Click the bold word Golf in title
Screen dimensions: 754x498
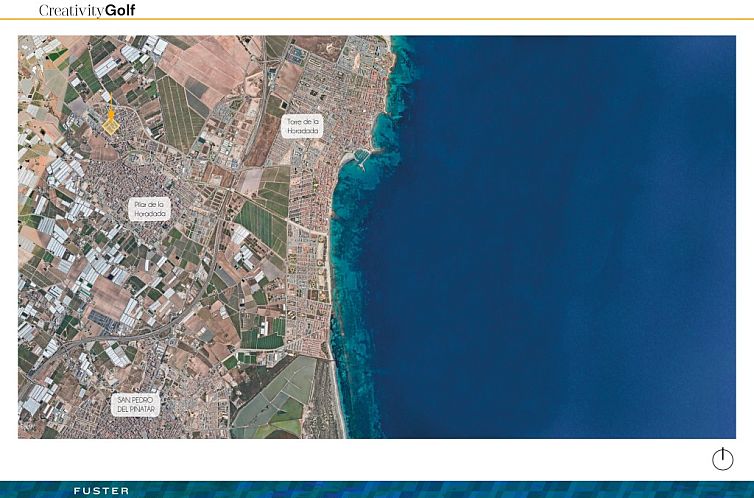click(120, 10)
